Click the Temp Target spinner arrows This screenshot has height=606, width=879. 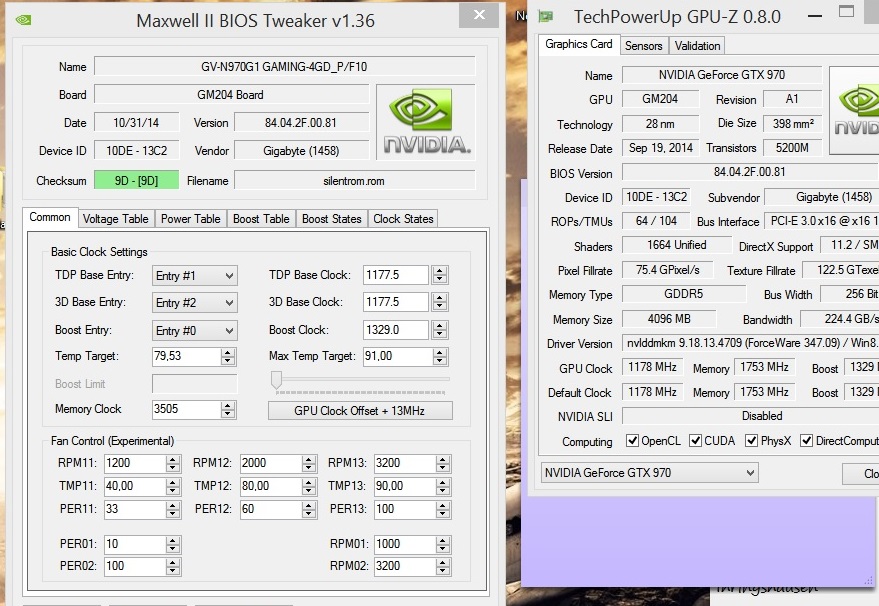point(228,357)
